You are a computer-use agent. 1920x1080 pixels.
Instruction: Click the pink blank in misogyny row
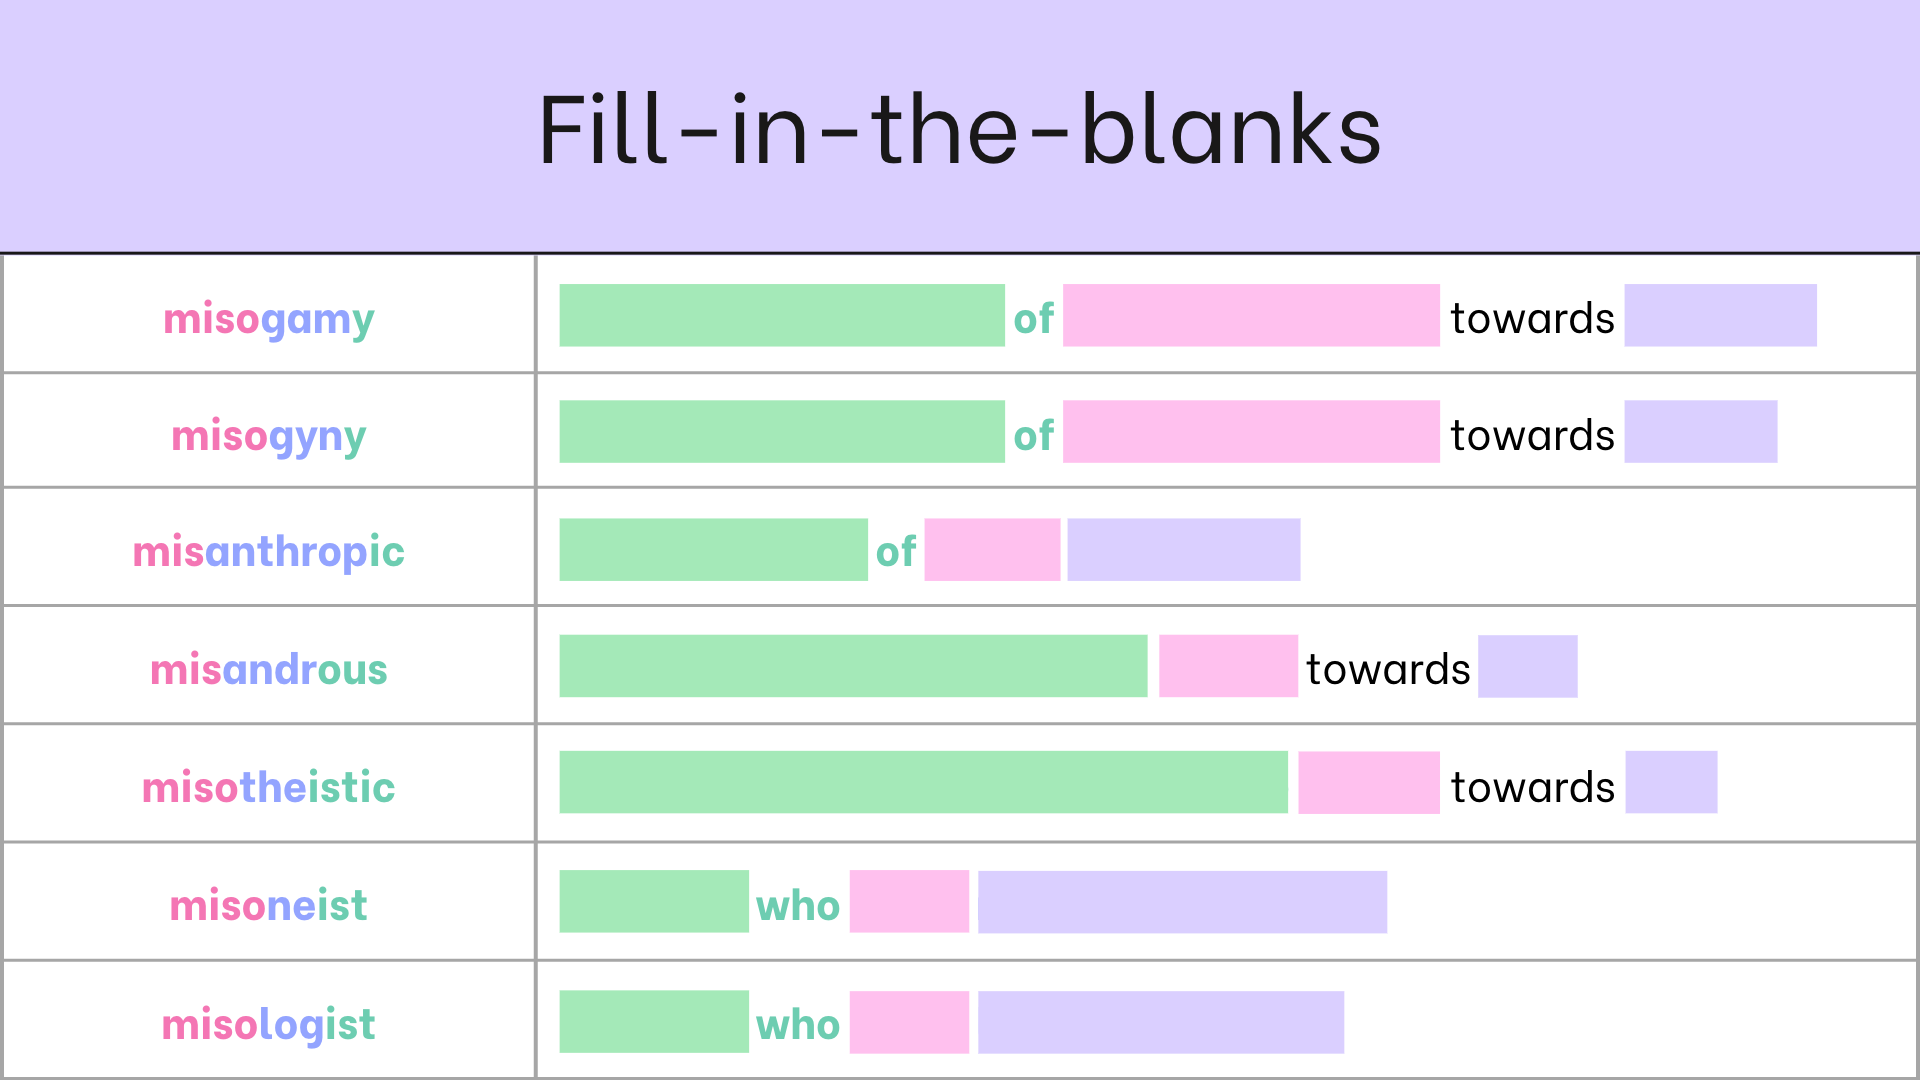[1251, 432]
